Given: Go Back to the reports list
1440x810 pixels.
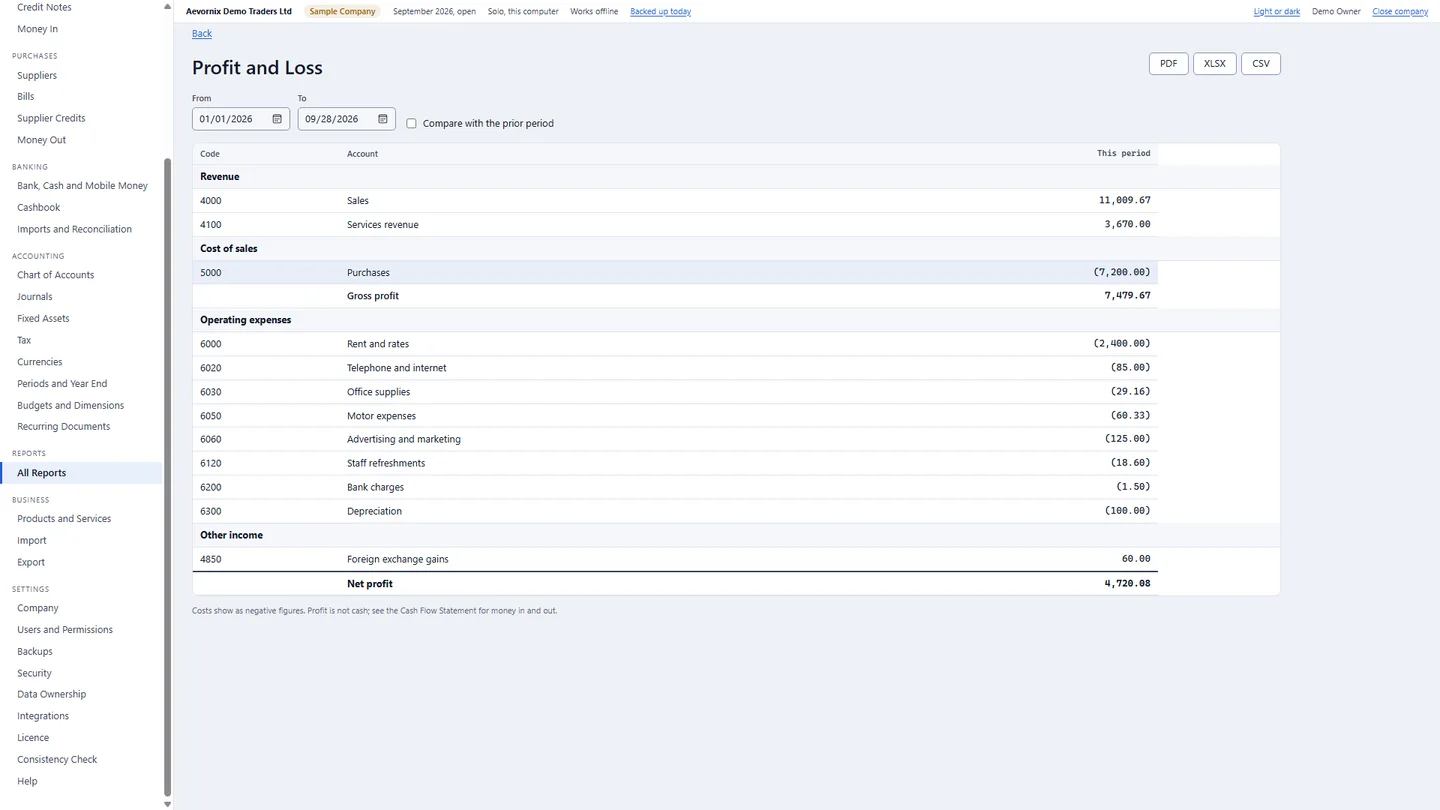Looking at the screenshot, I should 202,34.
